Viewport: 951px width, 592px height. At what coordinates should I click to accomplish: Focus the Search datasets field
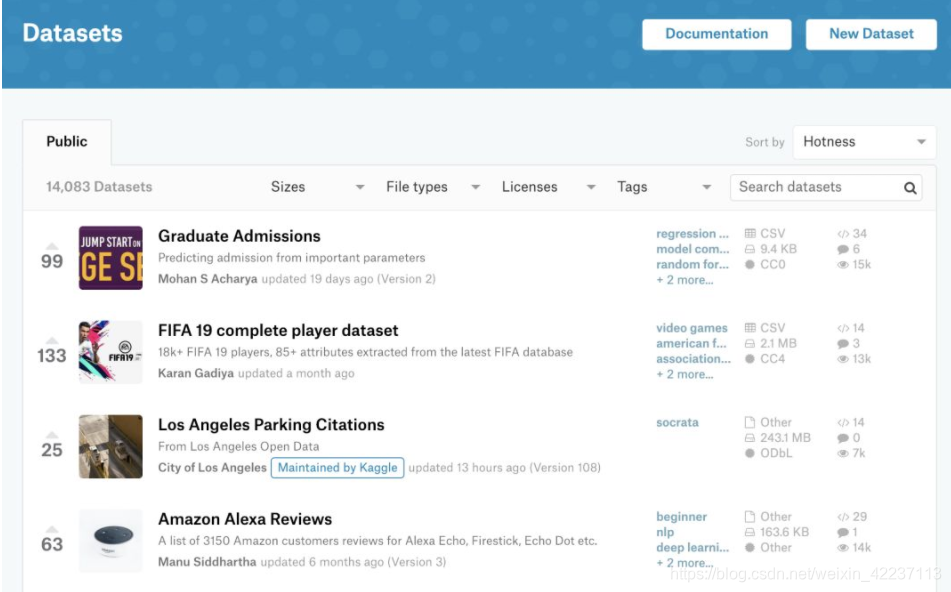click(x=826, y=187)
